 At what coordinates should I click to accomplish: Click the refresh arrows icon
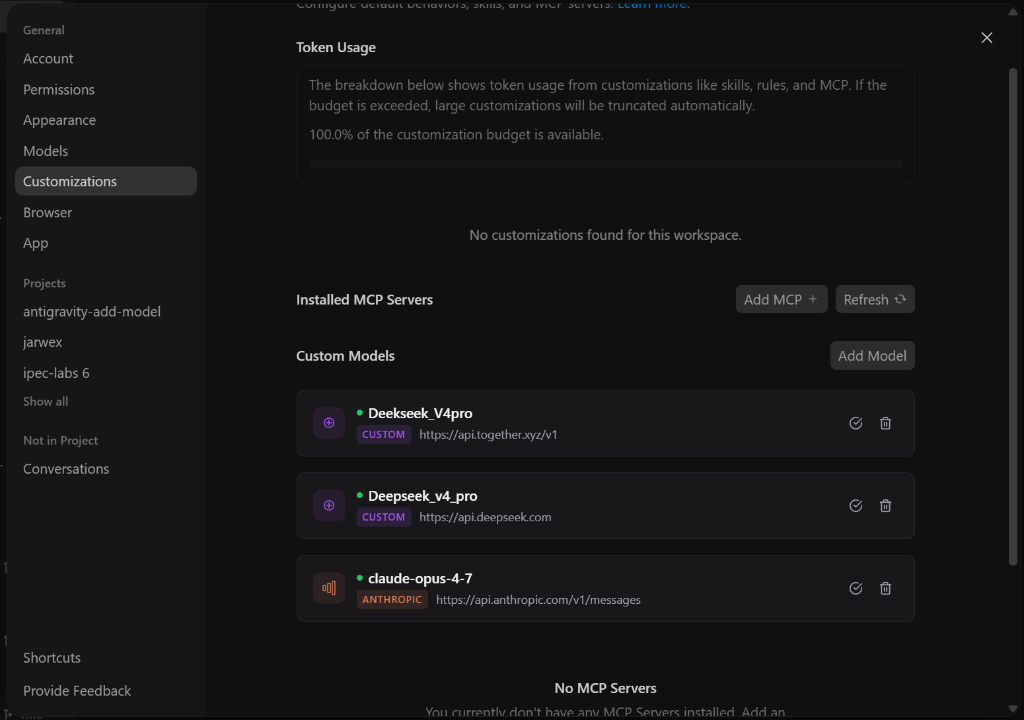900,299
